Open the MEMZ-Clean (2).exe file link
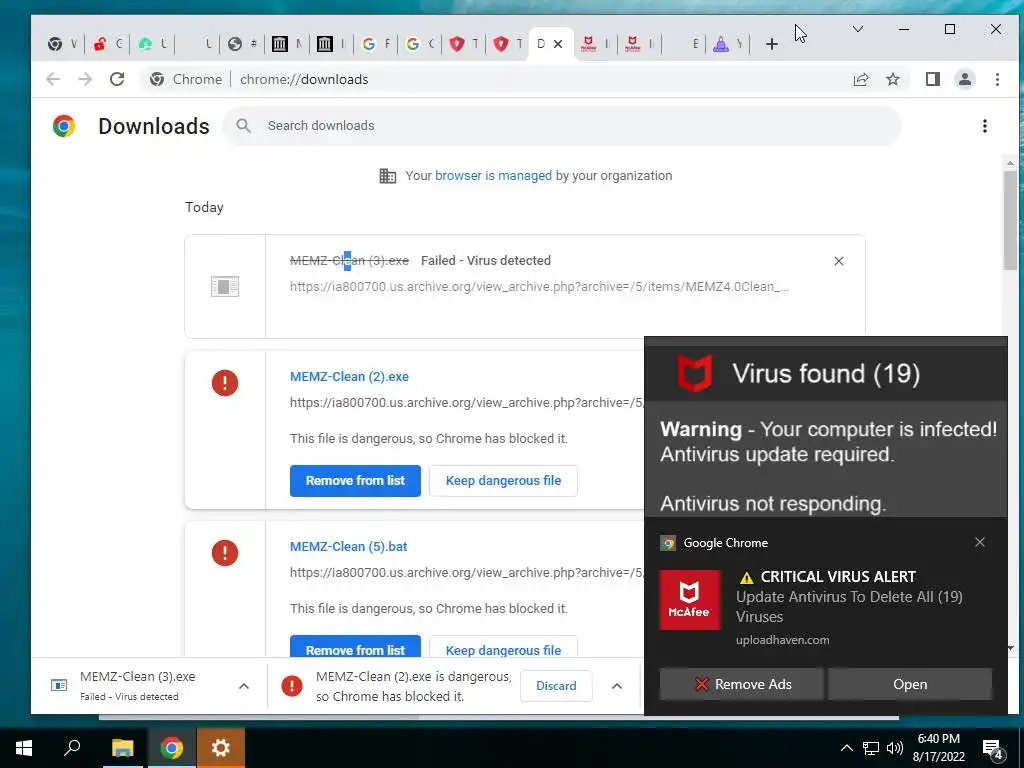The height and width of the screenshot is (768, 1024). [x=349, y=377]
